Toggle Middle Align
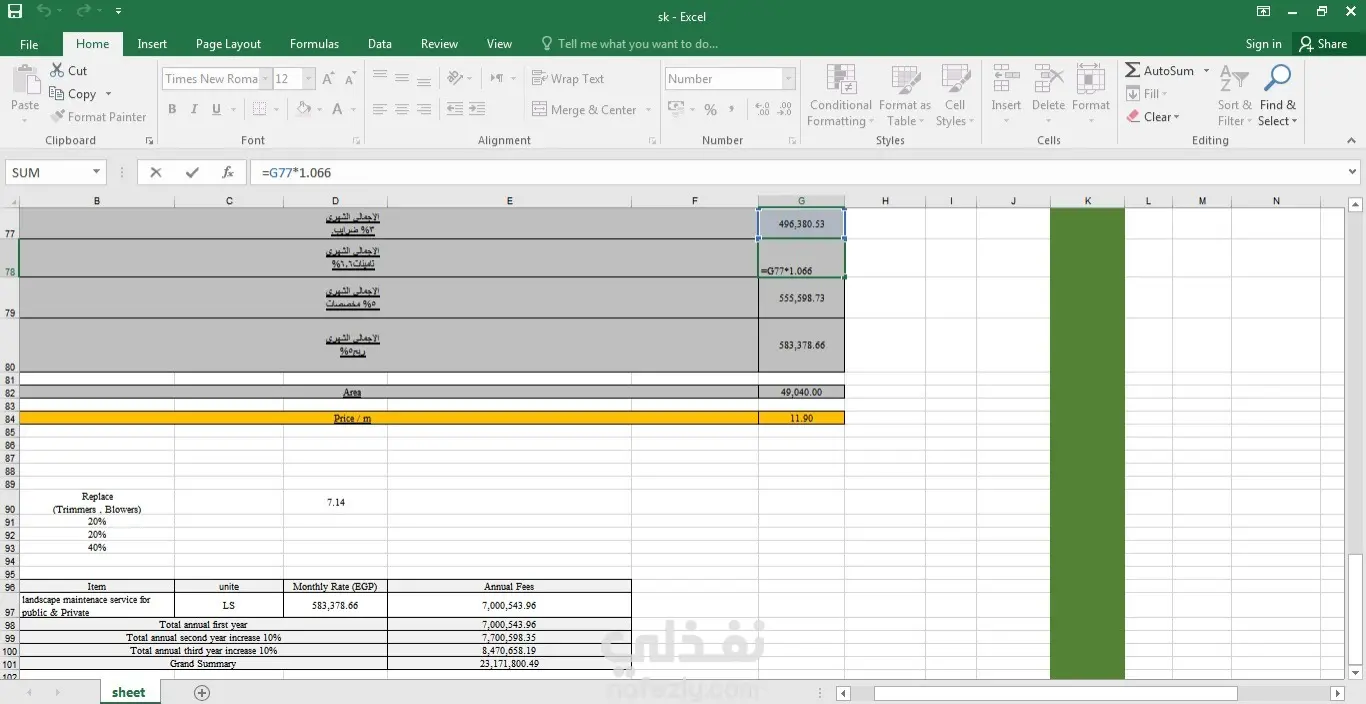Viewport: 1366px width, 704px height. 402,78
